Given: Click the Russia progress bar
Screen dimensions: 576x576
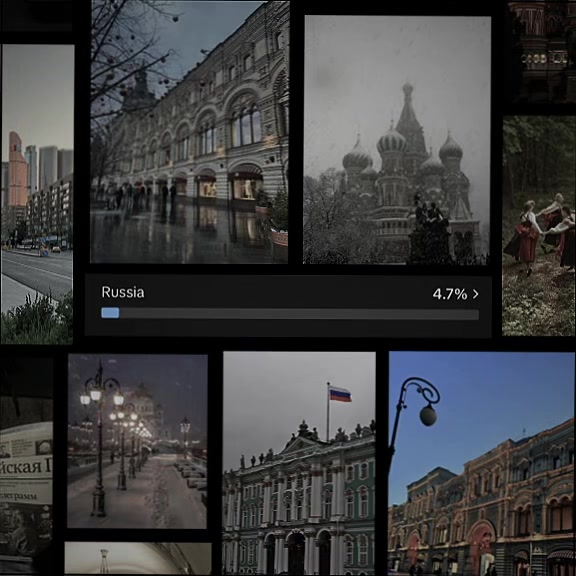Looking at the screenshot, I should (290, 313).
